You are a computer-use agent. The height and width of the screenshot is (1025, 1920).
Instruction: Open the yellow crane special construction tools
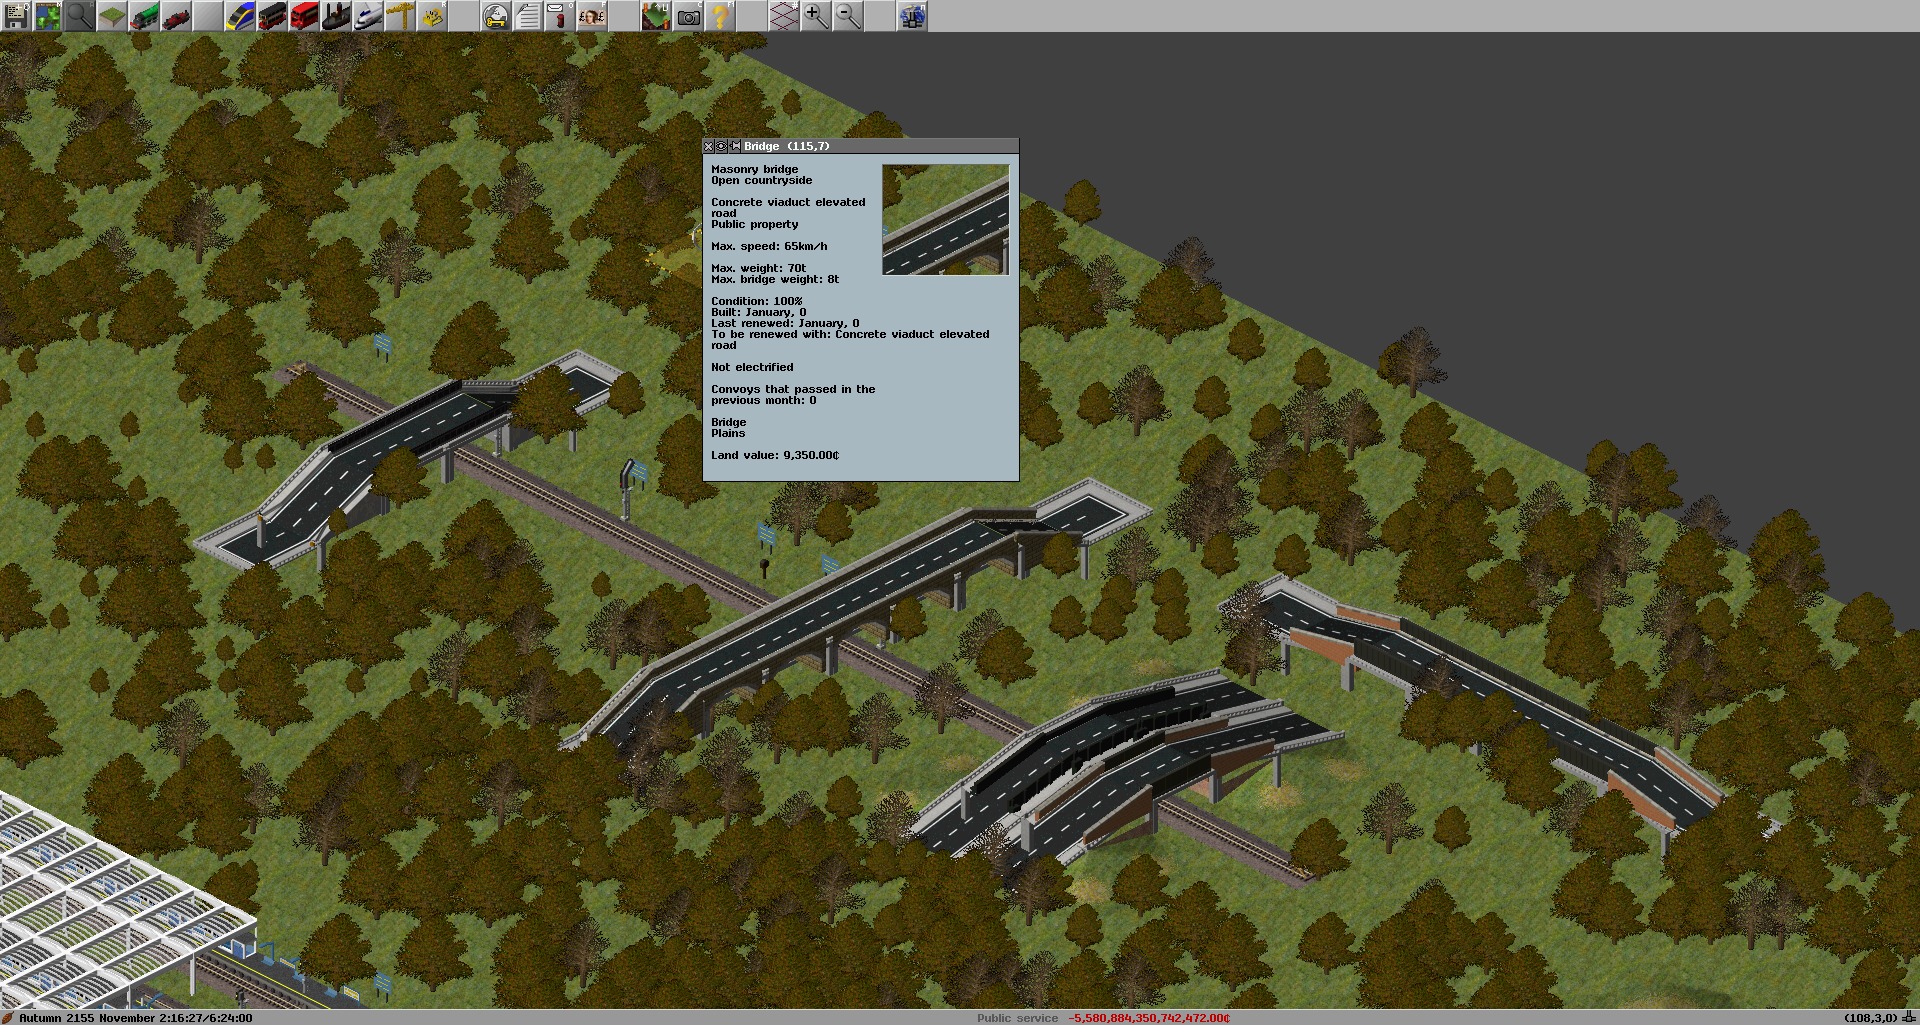pos(400,16)
